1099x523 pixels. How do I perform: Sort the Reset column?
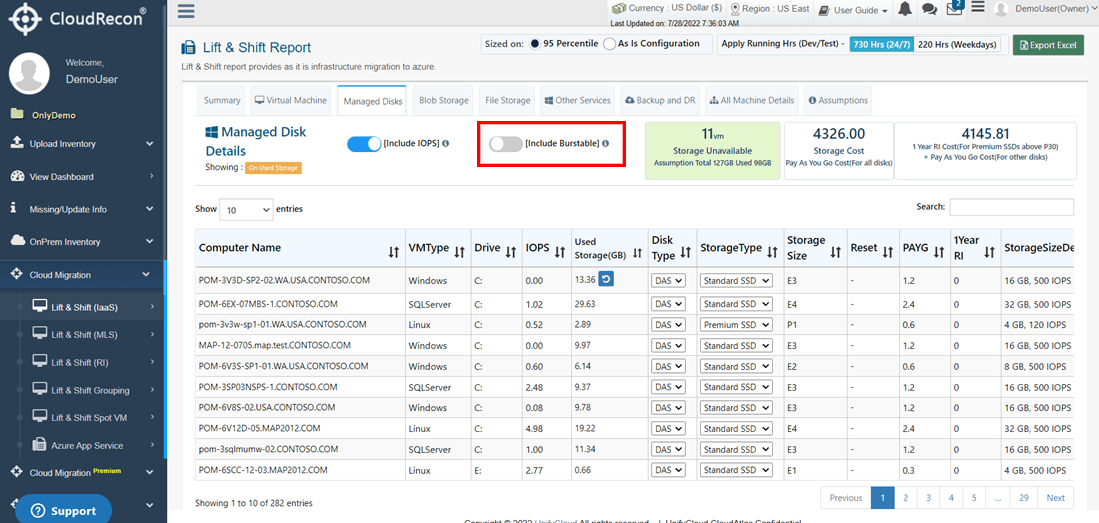point(887,252)
